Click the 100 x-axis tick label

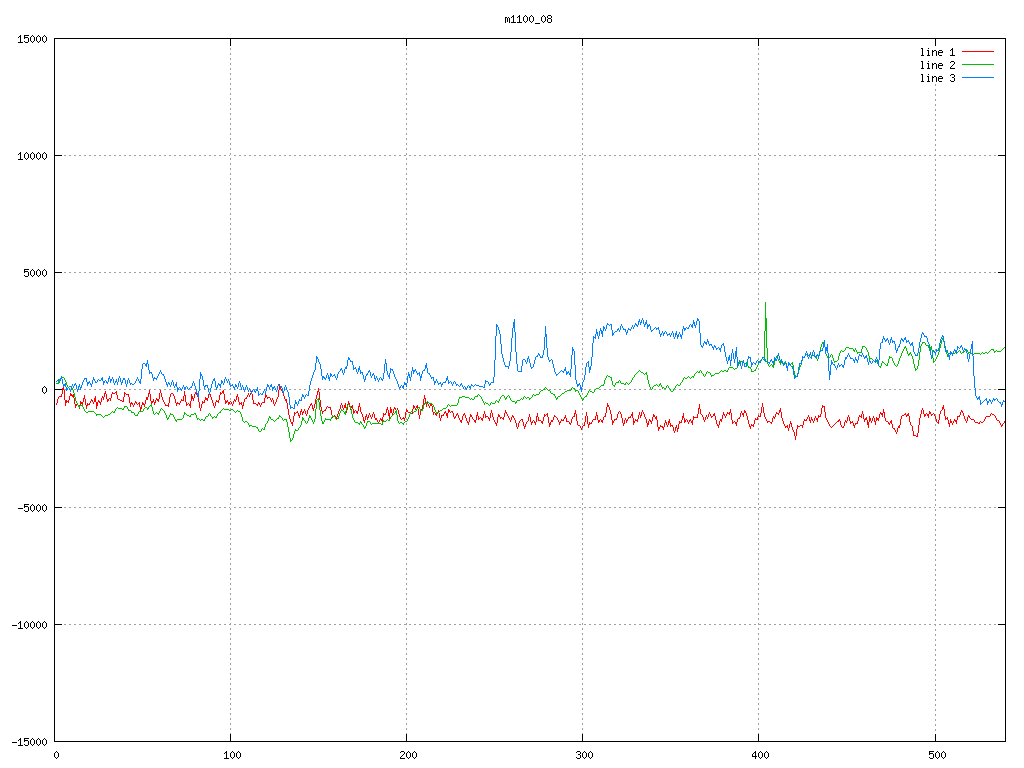tap(231, 755)
